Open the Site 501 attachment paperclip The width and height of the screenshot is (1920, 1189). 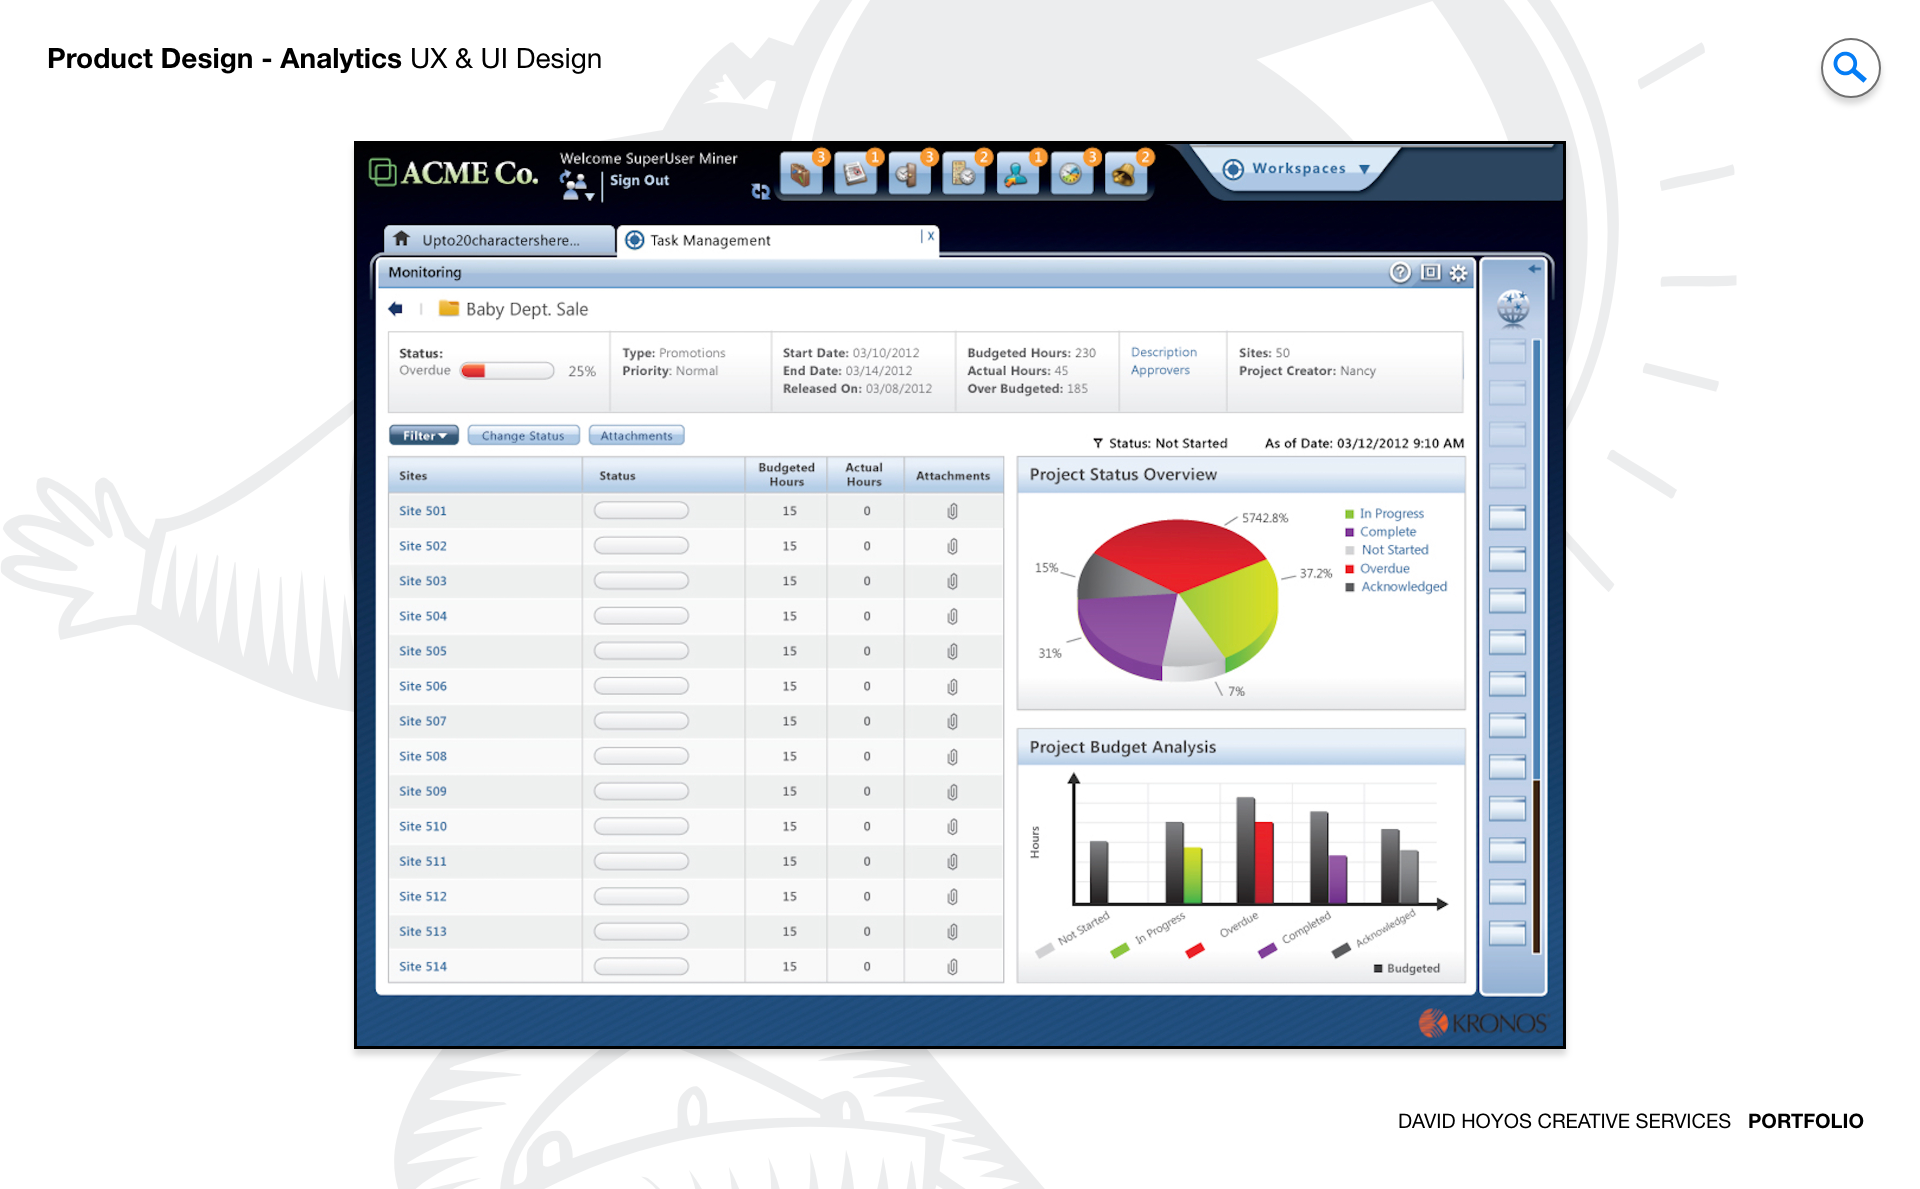click(x=953, y=511)
